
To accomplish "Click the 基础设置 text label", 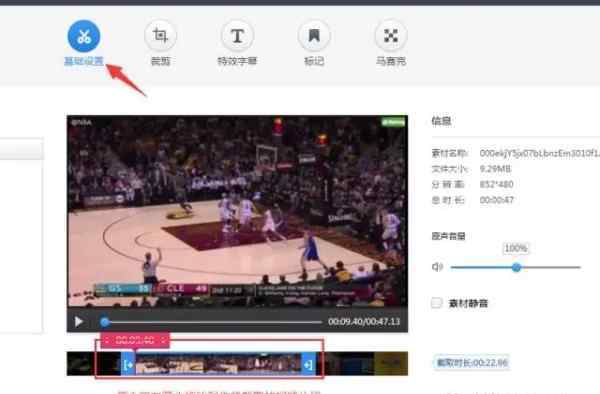I will (x=84, y=61).
